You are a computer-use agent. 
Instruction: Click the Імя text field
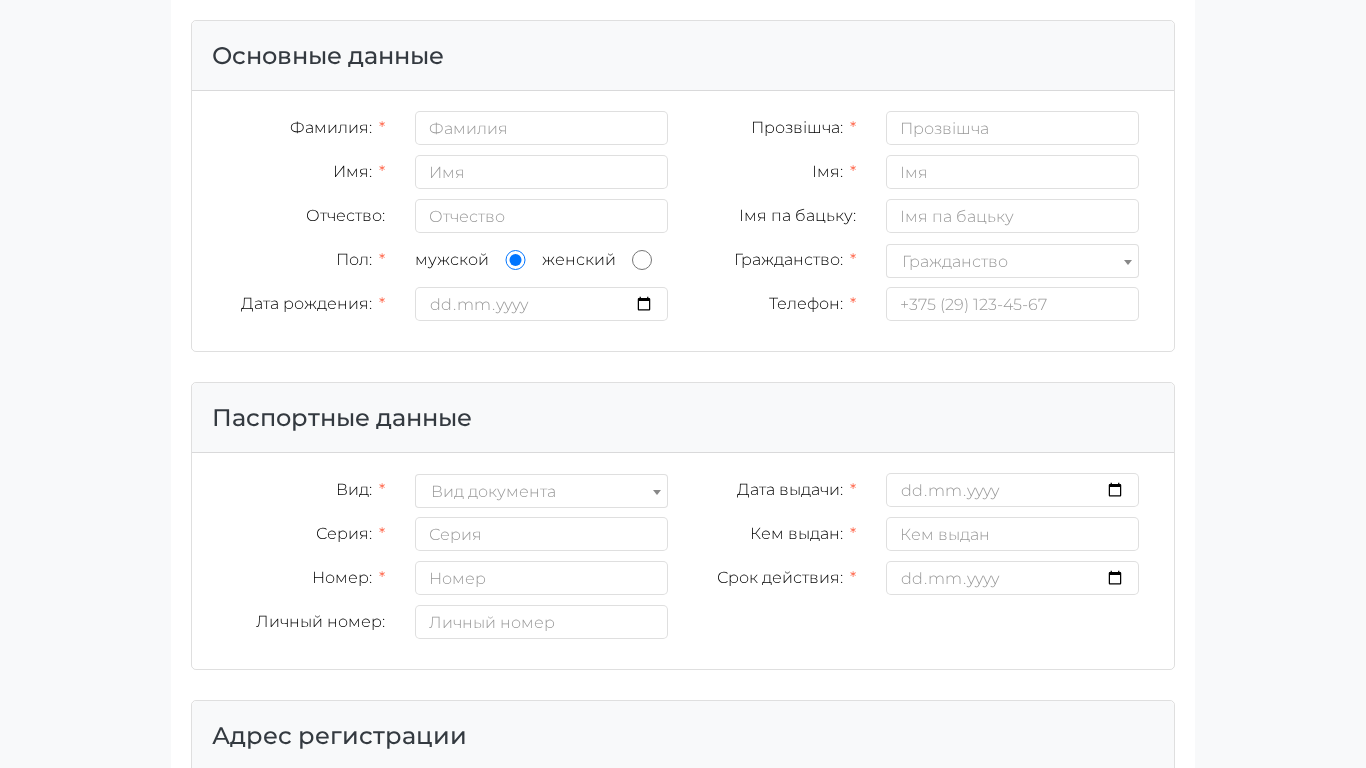point(1012,172)
